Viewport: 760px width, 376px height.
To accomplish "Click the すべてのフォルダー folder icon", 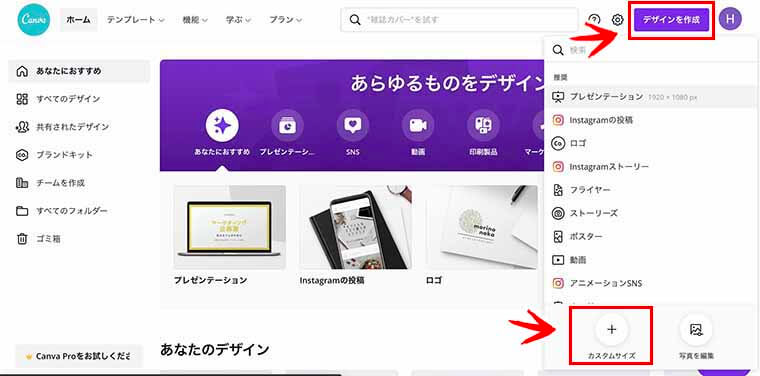I will click(22, 211).
